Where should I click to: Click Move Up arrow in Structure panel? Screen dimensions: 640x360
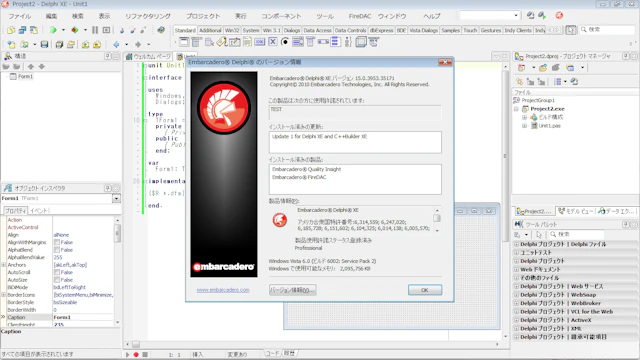click(31, 67)
